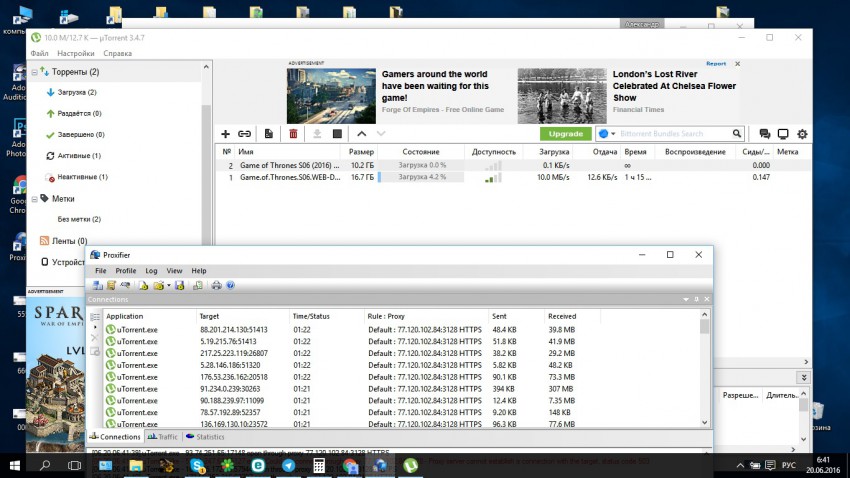Switch to the Traffic tab in Proxifier
Image resolution: width=850 pixels, height=478 pixels.
tap(162, 437)
